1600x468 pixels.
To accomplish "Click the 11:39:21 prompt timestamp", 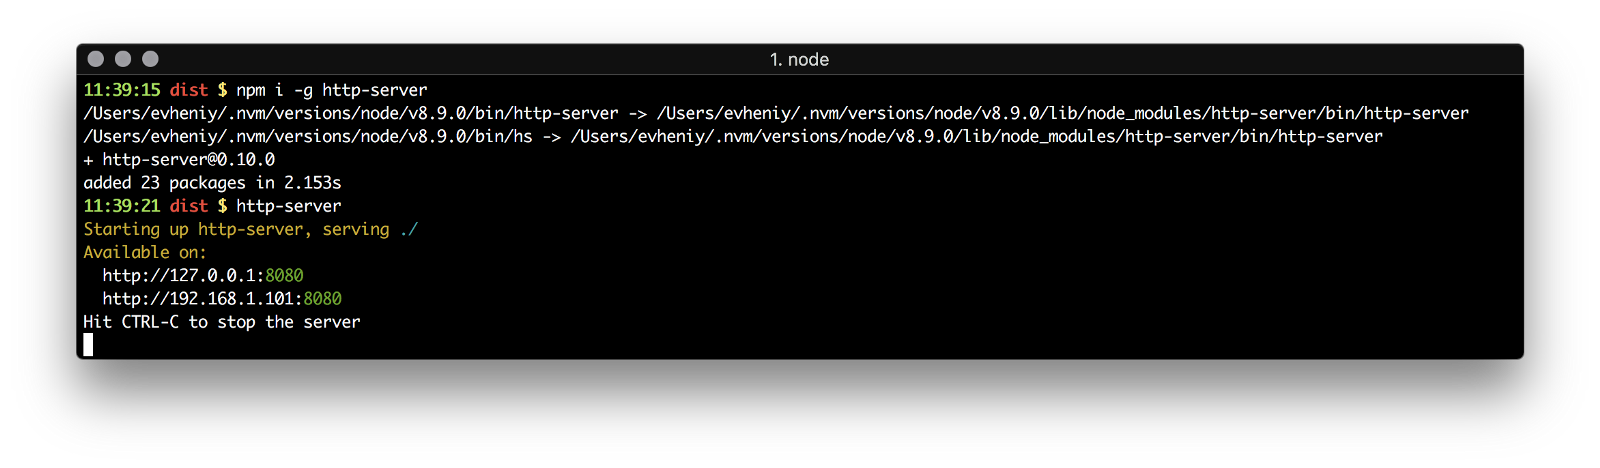I will click(121, 206).
